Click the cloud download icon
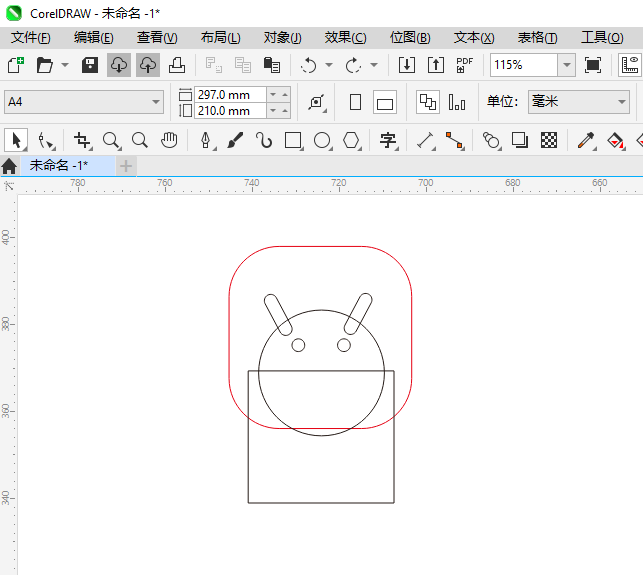Screen dimensions: 643x575 [119, 65]
